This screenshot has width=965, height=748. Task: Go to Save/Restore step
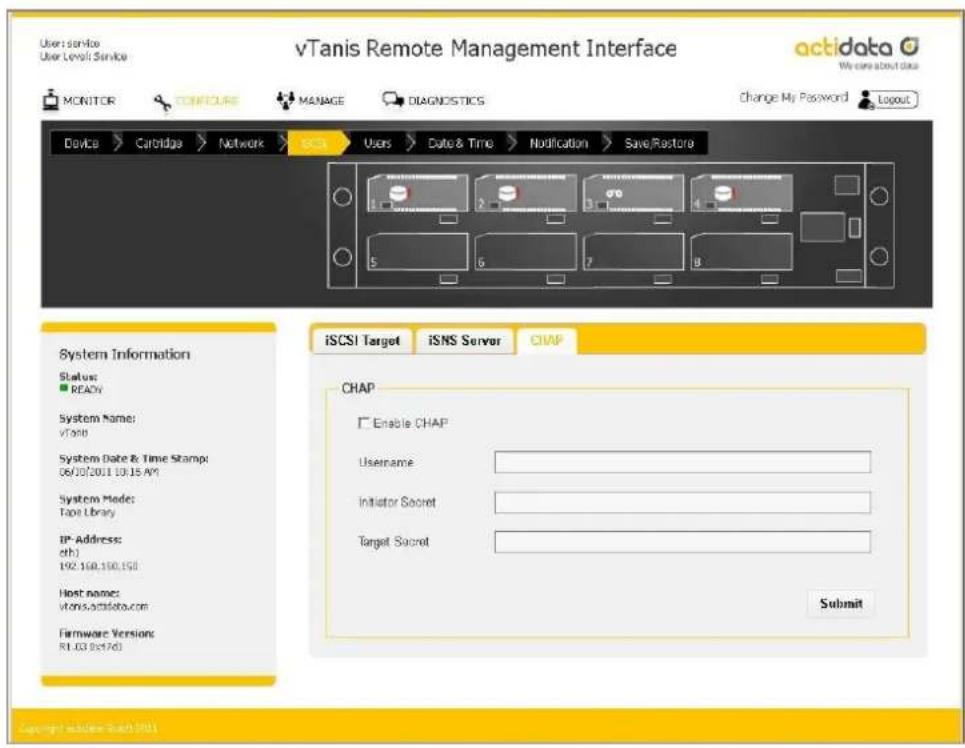pyautogui.click(x=659, y=143)
